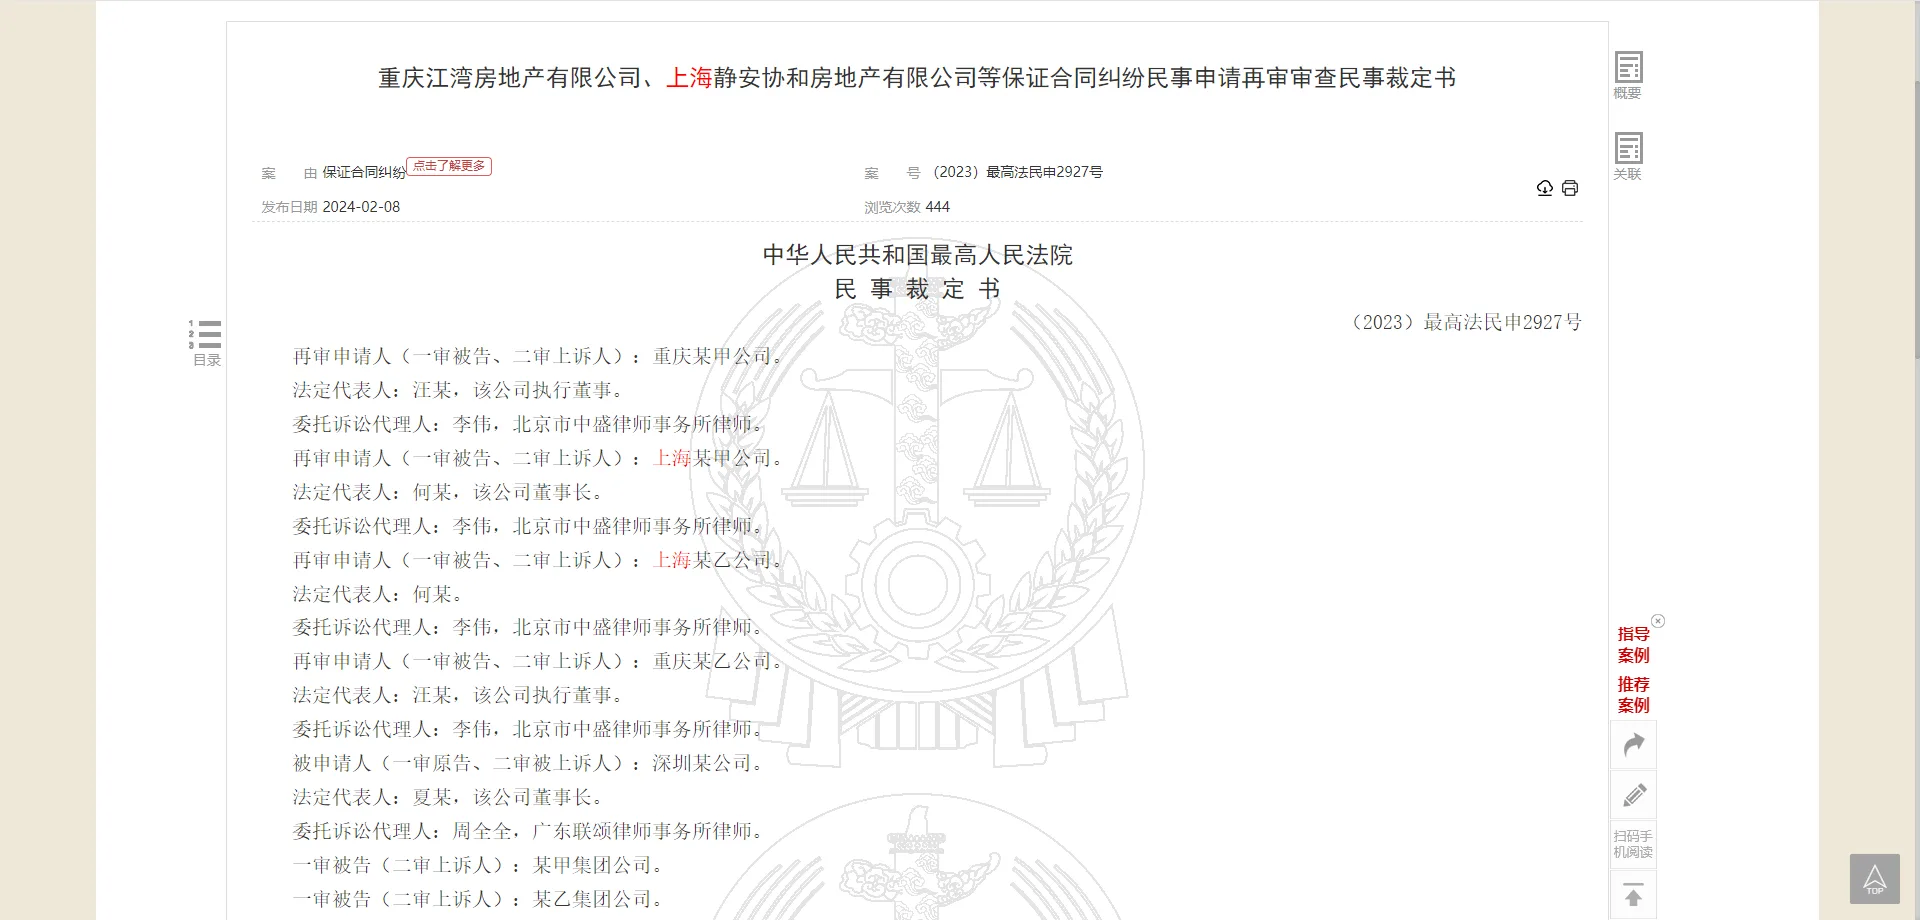This screenshot has height=920, width=1920.
Task: Click 点击了解更多 red tag button
Action: [x=449, y=166]
